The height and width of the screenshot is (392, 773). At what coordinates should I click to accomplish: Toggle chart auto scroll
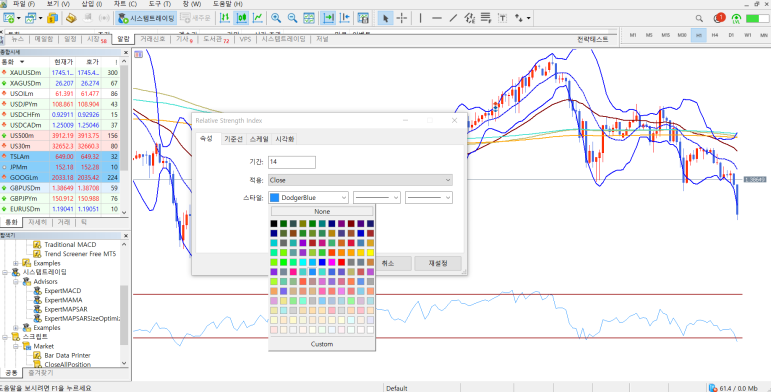[328, 18]
